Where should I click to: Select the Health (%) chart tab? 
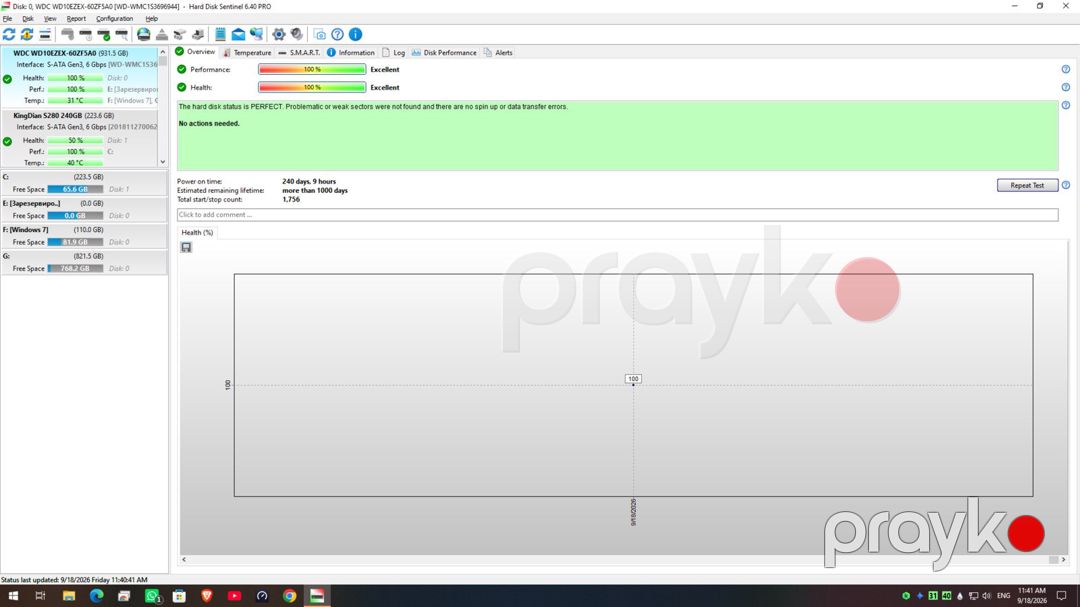(197, 233)
